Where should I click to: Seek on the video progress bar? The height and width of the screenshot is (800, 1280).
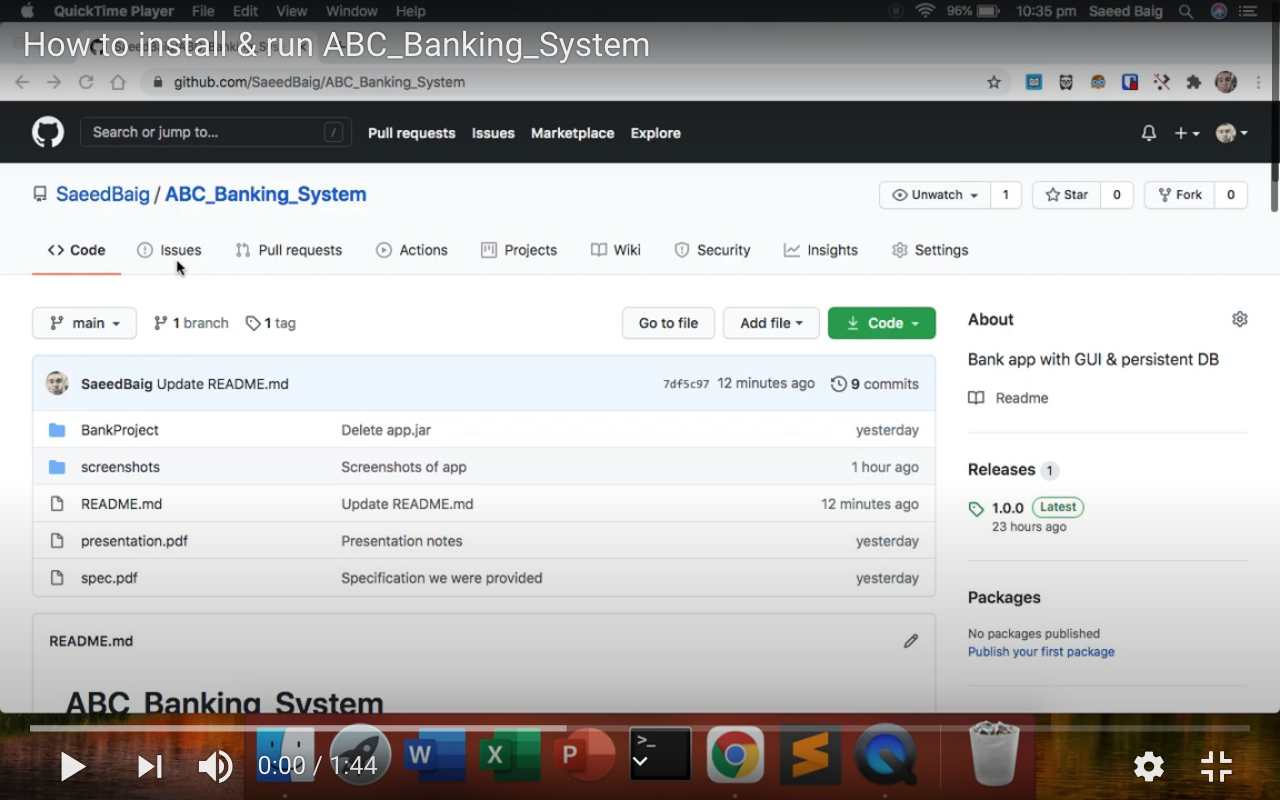(x=640, y=729)
